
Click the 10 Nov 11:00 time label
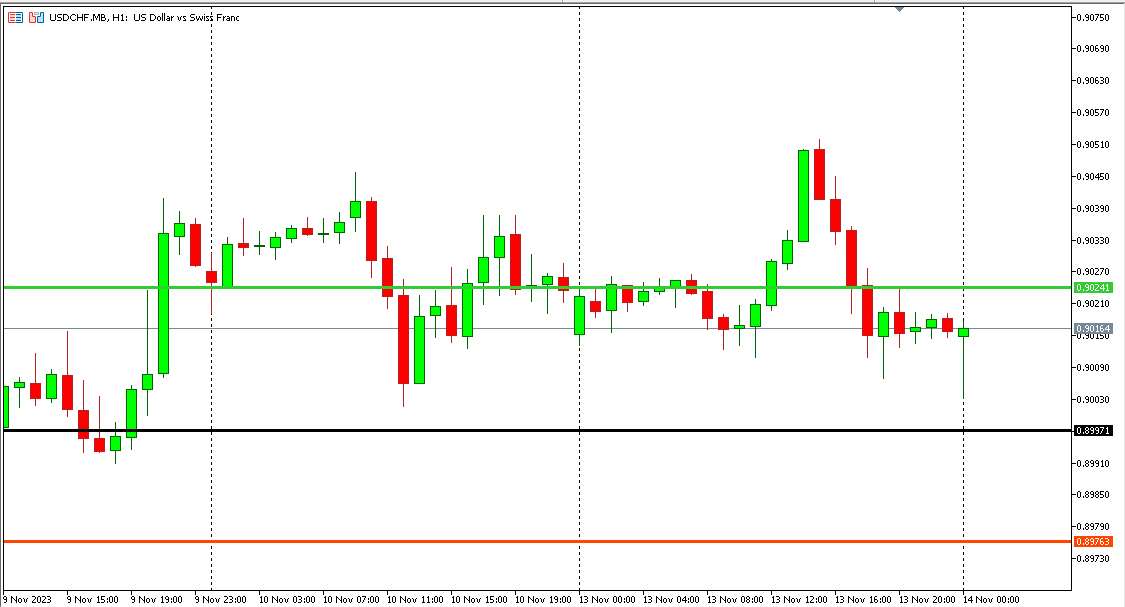coord(415,600)
